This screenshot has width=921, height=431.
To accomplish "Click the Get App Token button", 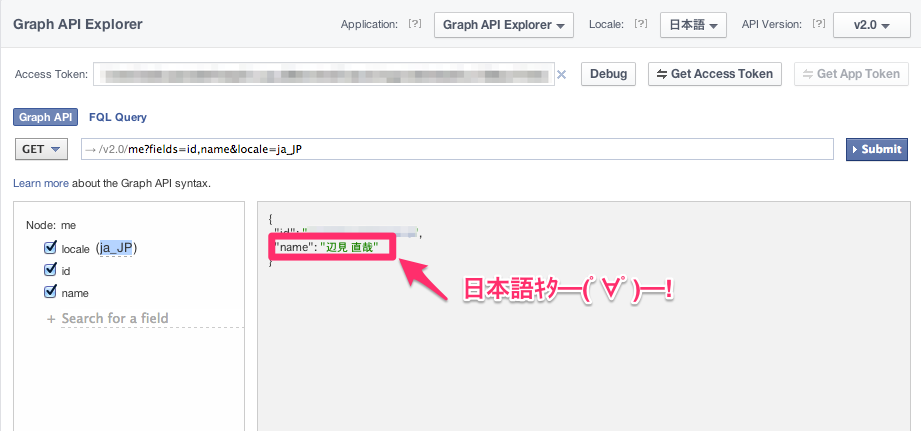I will click(x=851, y=74).
